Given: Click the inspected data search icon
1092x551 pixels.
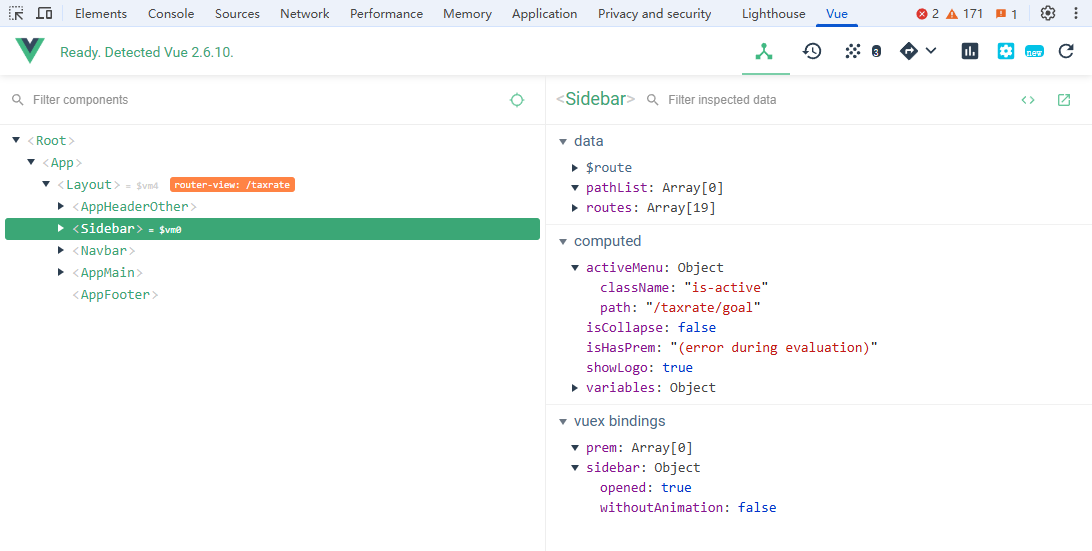Looking at the screenshot, I should click(x=653, y=100).
